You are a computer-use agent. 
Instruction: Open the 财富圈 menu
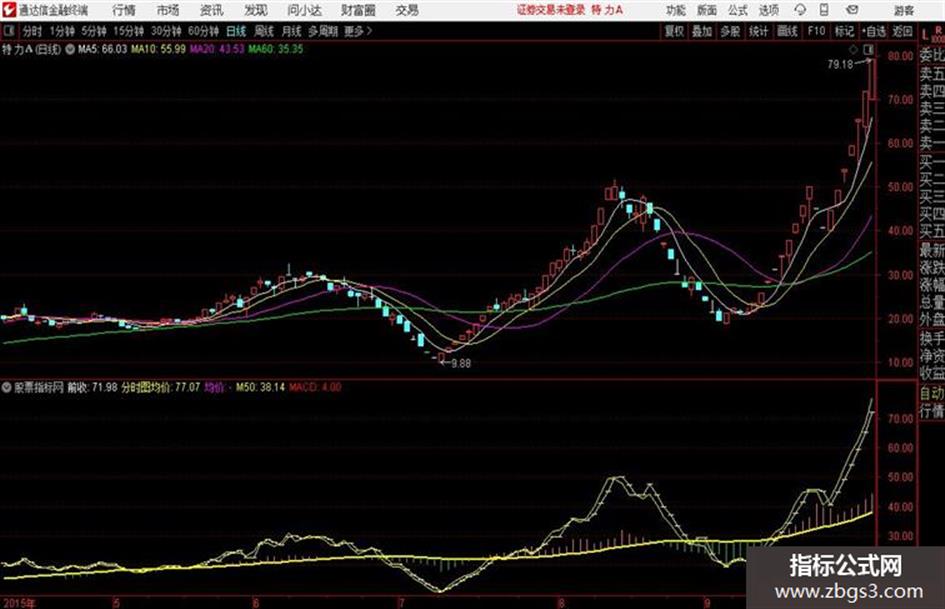point(358,10)
